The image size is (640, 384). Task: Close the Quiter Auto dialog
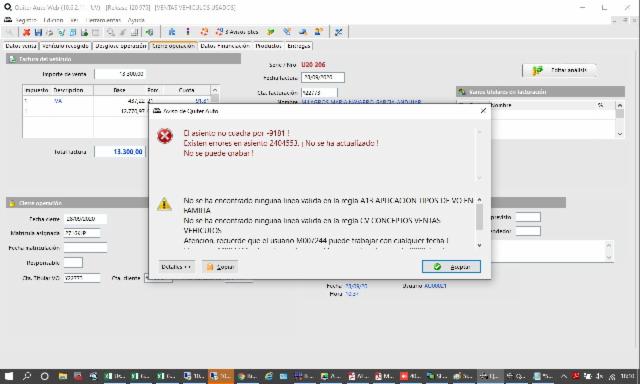(483, 111)
